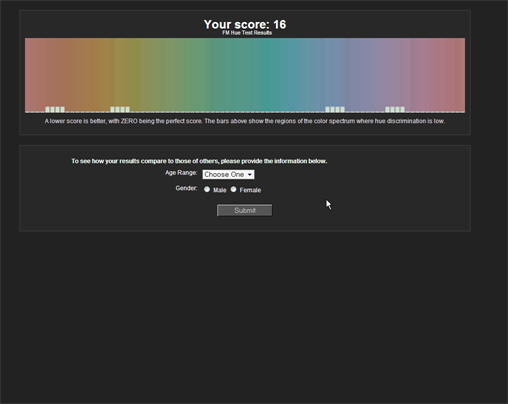This screenshot has width=508, height=404.
Task: Click the arrow on the Age Range combo box
Action: tap(250, 175)
